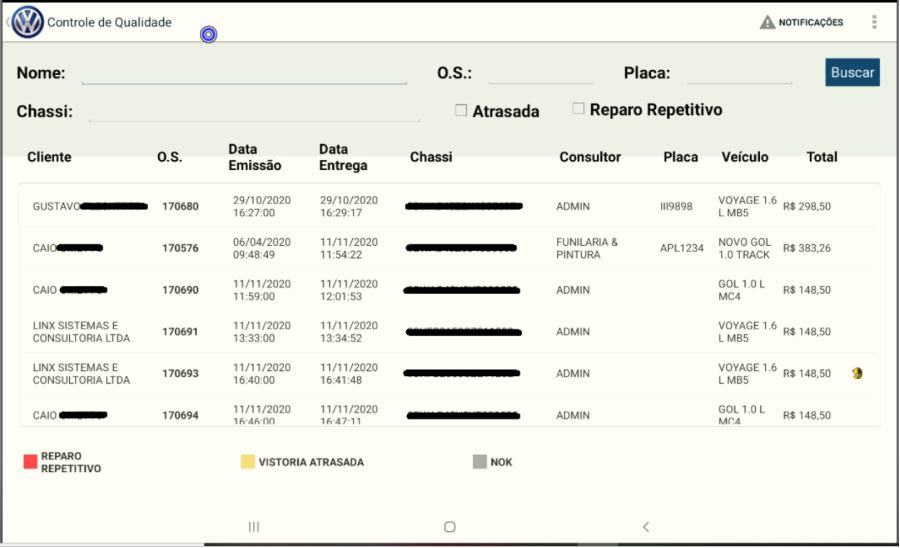Select order 170576 Novo Gol row
Image resolution: width=900 pixels, height=548 pixels.
(x=449, y=248)
